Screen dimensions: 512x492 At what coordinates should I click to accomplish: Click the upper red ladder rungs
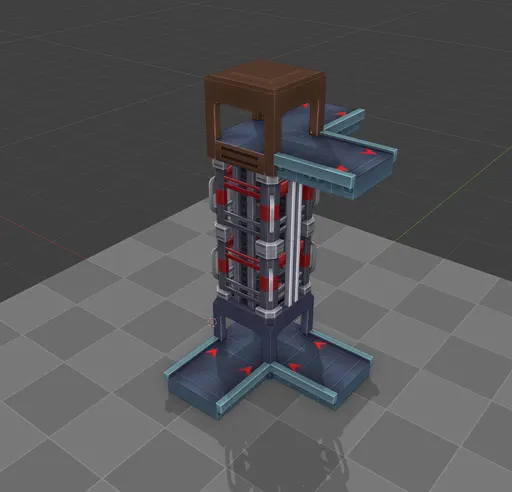pyautogui.click(x=242, y=187)
